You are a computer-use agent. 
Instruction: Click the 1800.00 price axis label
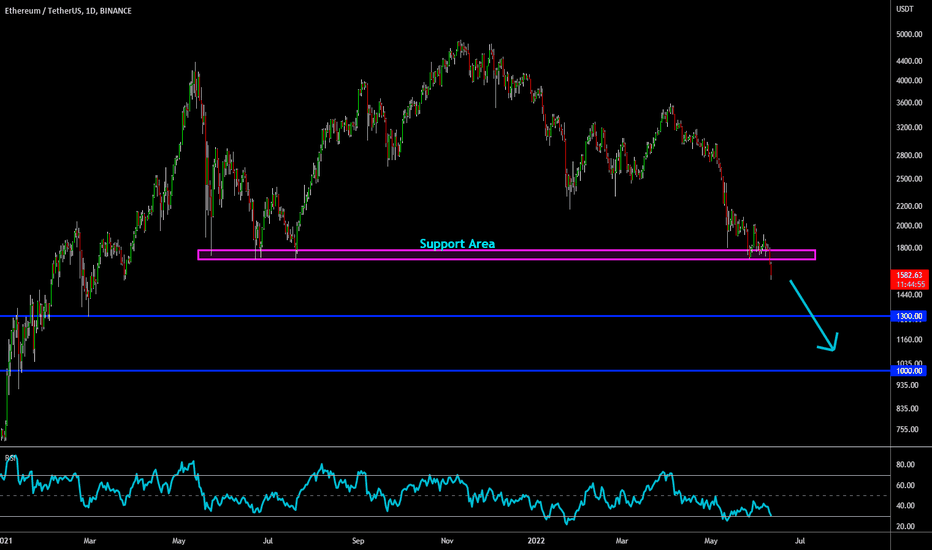tap(909, 249)
